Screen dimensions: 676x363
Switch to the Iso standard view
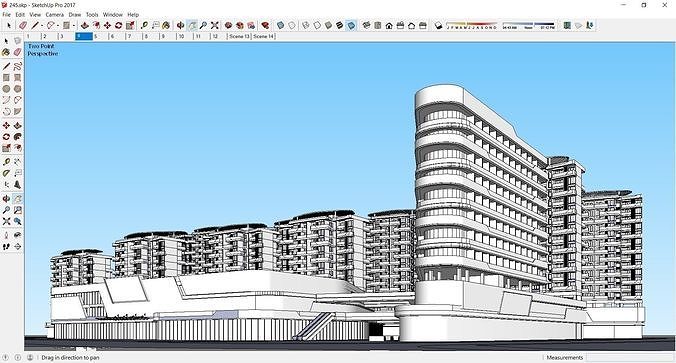[366, 25]
